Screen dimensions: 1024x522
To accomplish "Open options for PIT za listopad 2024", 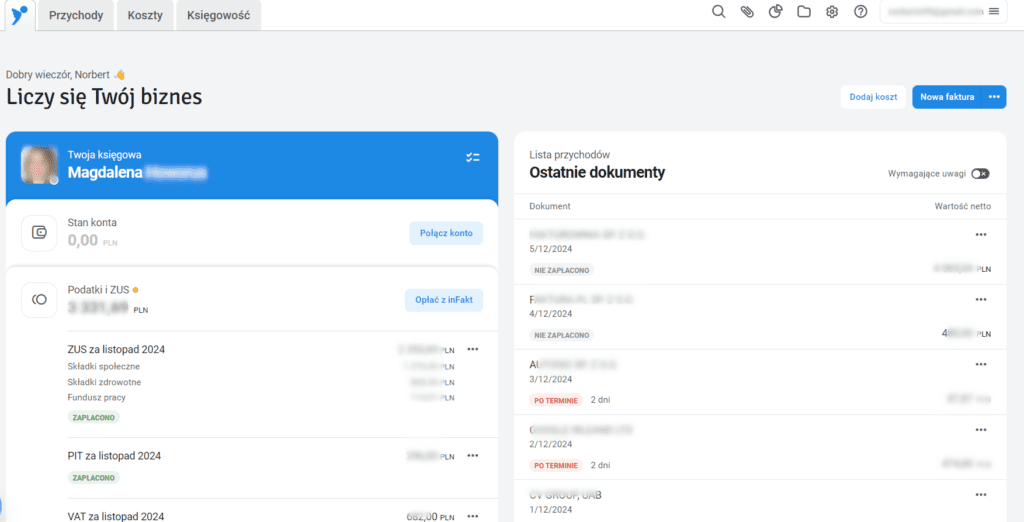I will click(473, 455).
